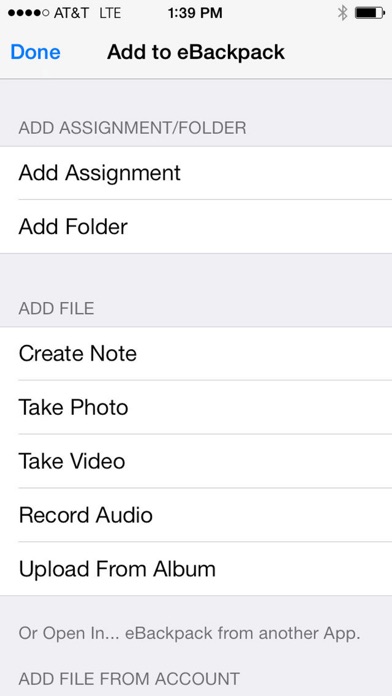The image size is (392, 696).
Task: Tap the battery indicator icon
Action: tap(370, 13)
